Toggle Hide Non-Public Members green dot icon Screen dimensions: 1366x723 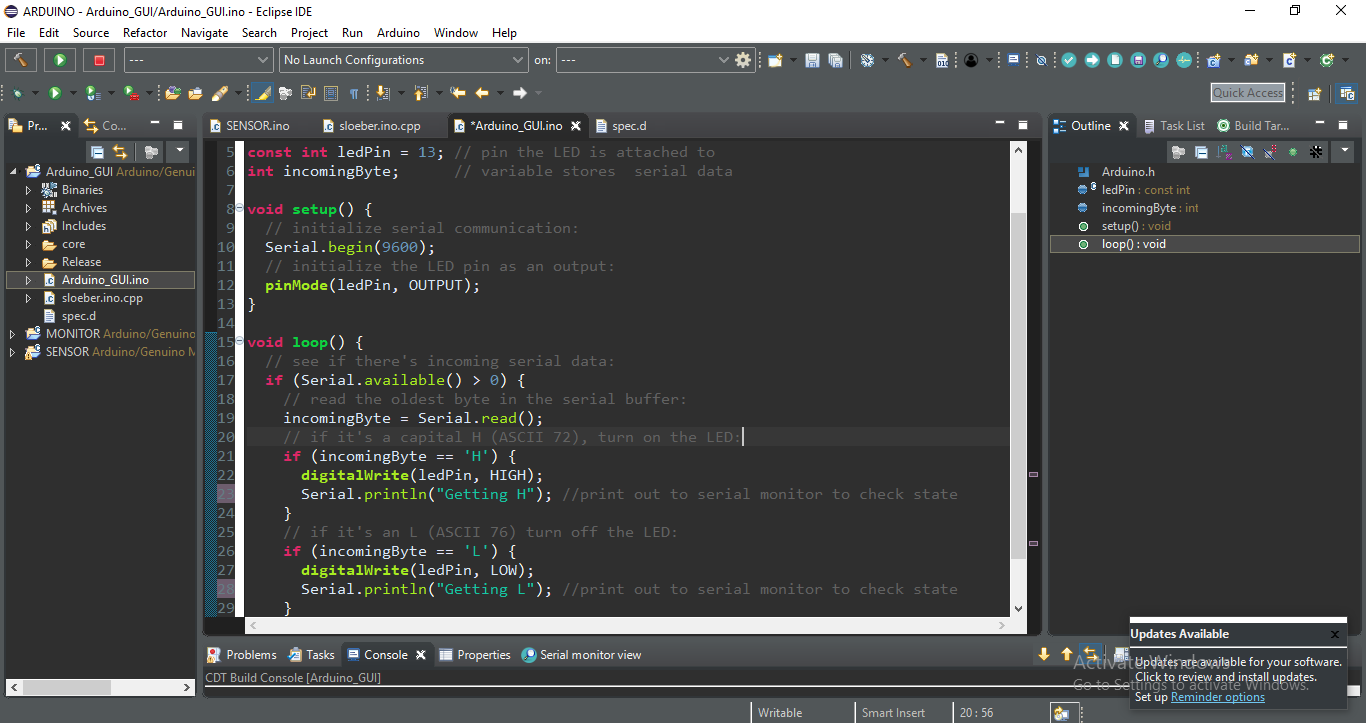[x=1293, y=152]
